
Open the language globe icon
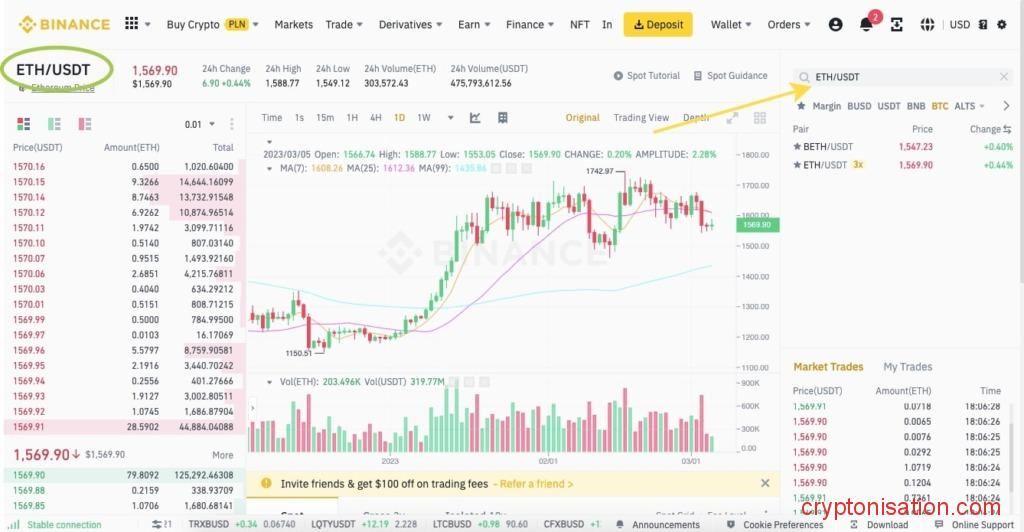point(927,24)
